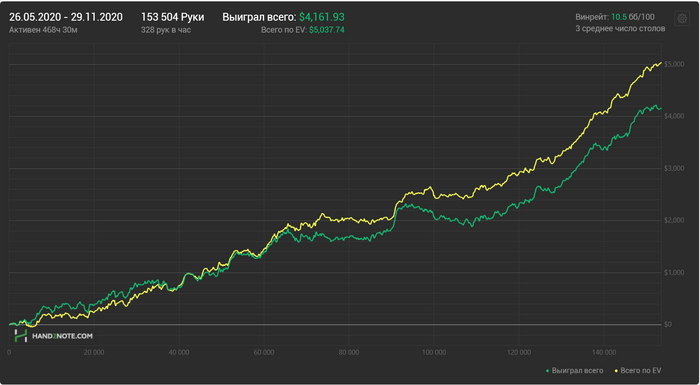Click the $5,000 y-axis label
This screenshot has height=385, width=700.
coord(674,64)
